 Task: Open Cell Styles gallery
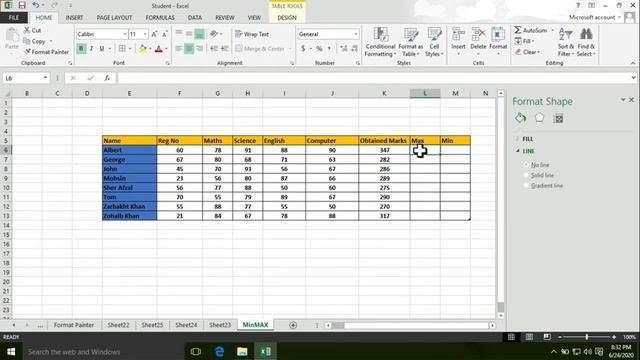pos(434,42)
